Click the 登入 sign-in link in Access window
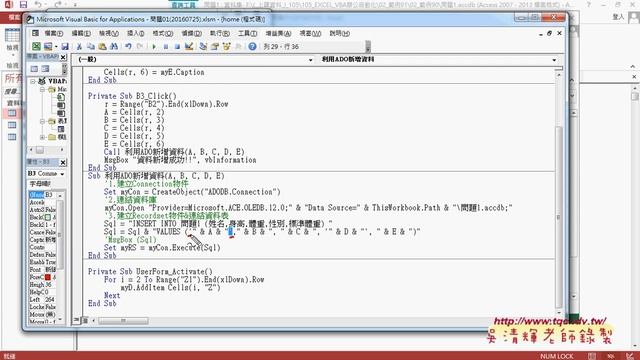This screenshot has height=360, width=640. click(x=619, y=17)
